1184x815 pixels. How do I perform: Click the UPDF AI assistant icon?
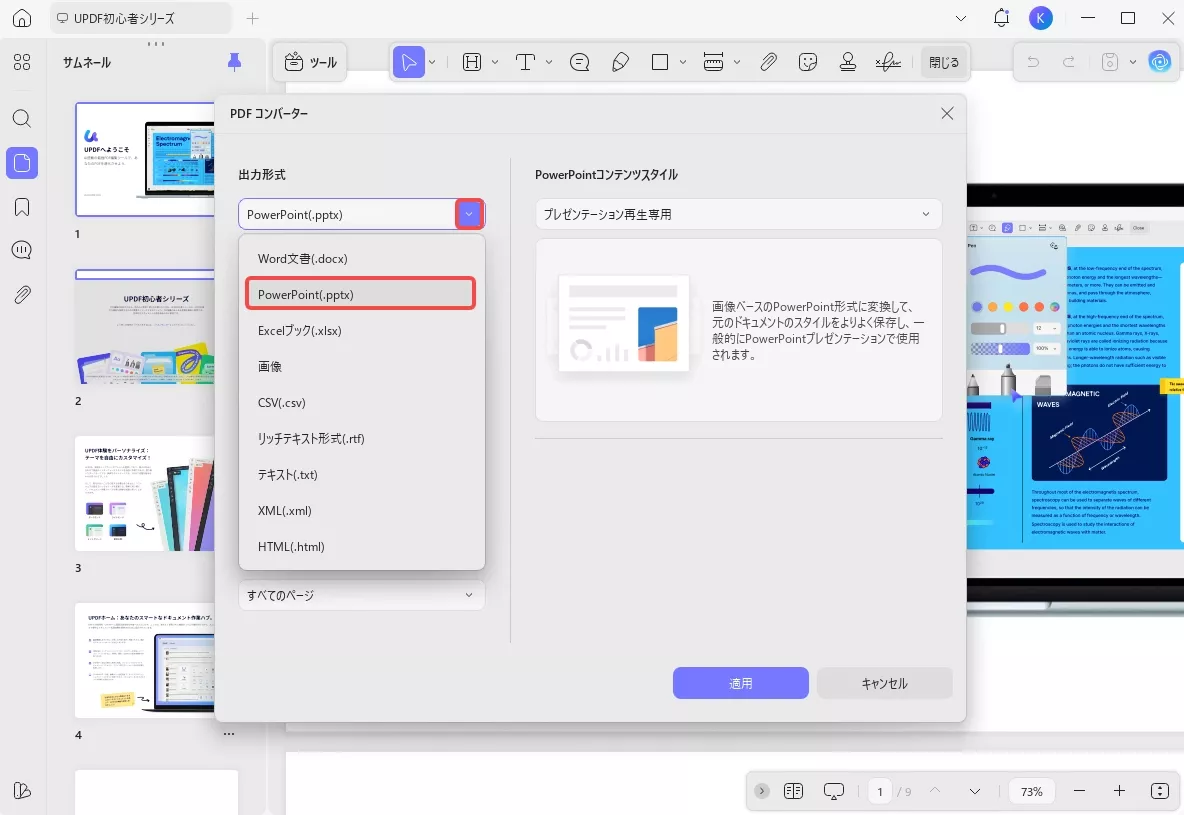pyautogui.click(x=1159, y=61)
